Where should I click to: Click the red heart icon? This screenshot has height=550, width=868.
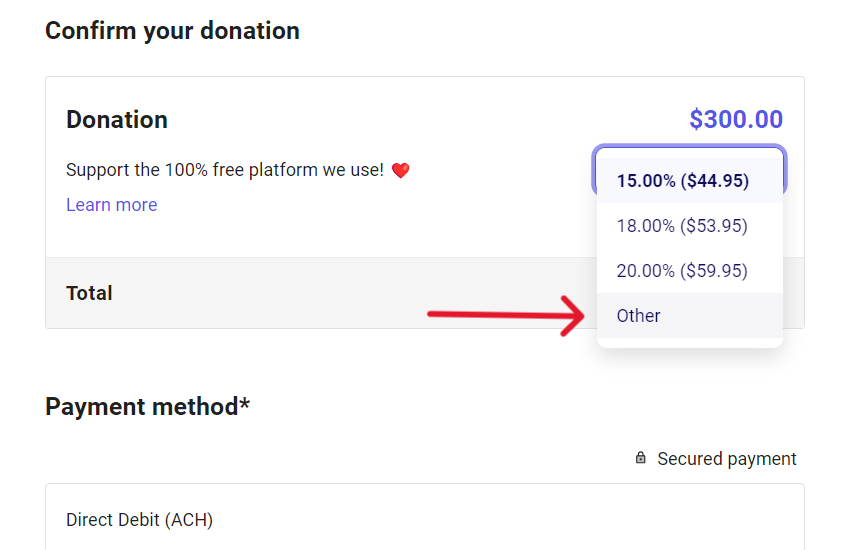[x=400, y=171]
